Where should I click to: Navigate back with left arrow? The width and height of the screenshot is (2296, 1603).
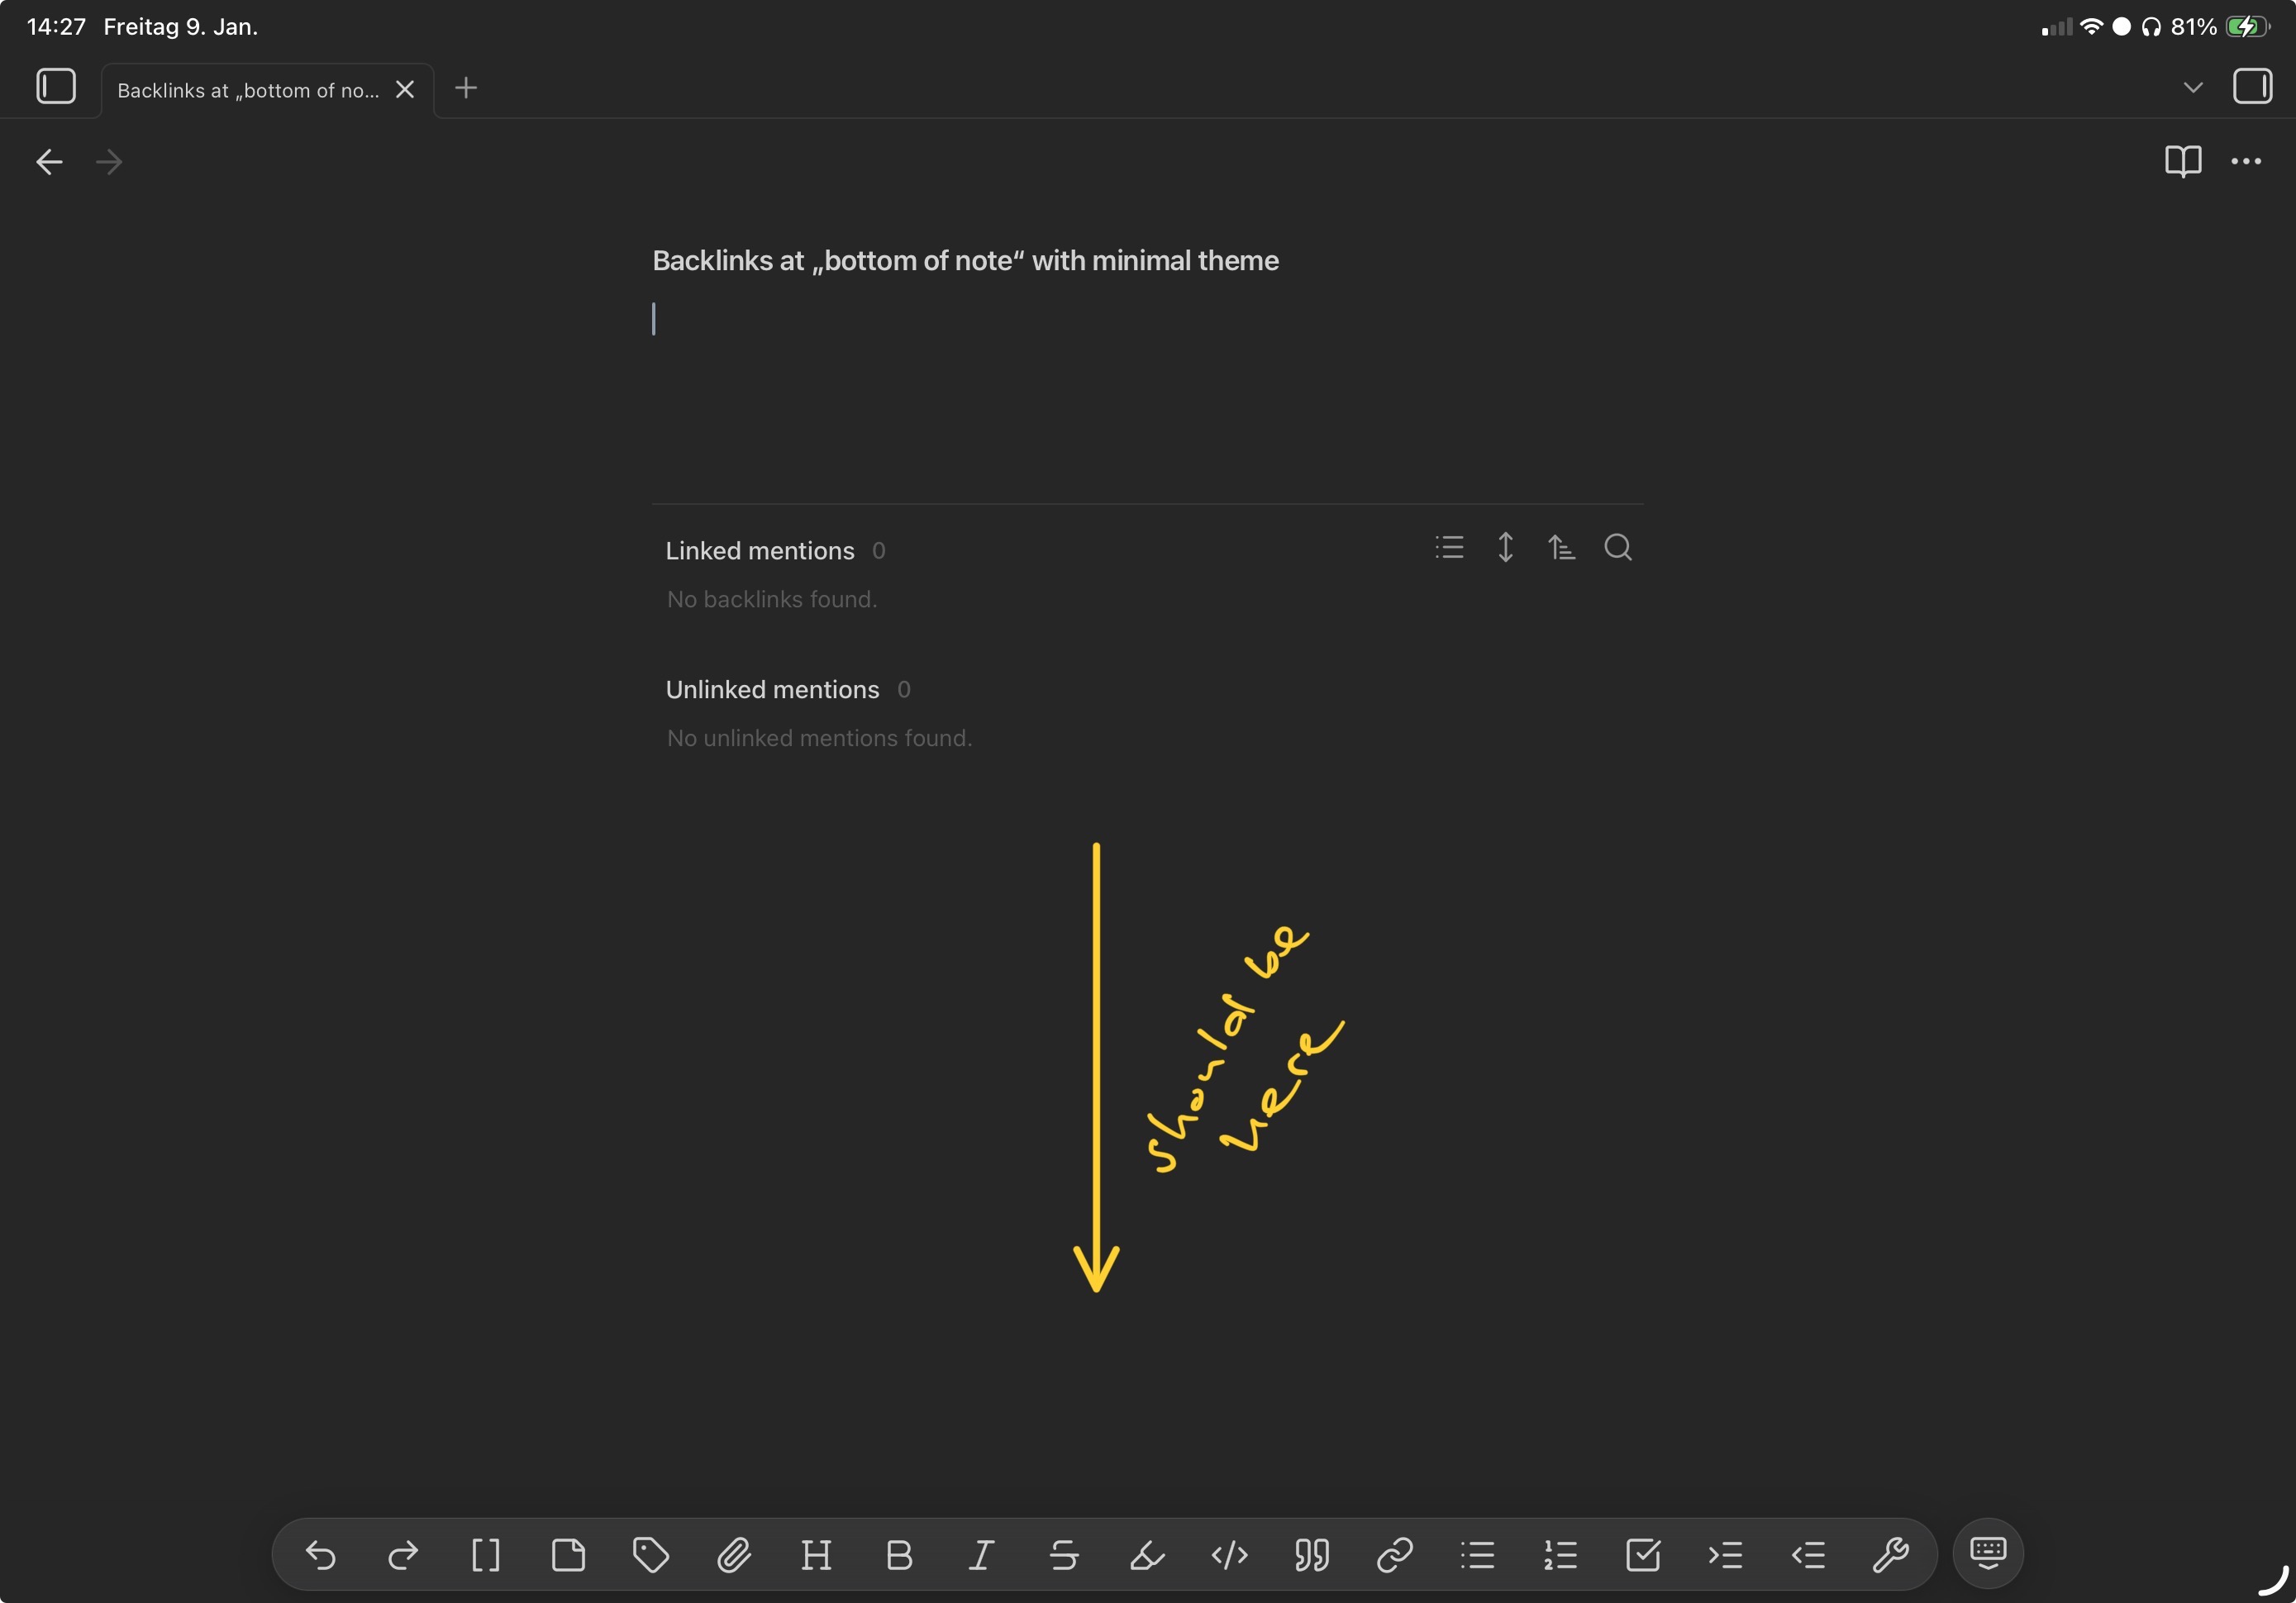(49, 162)
